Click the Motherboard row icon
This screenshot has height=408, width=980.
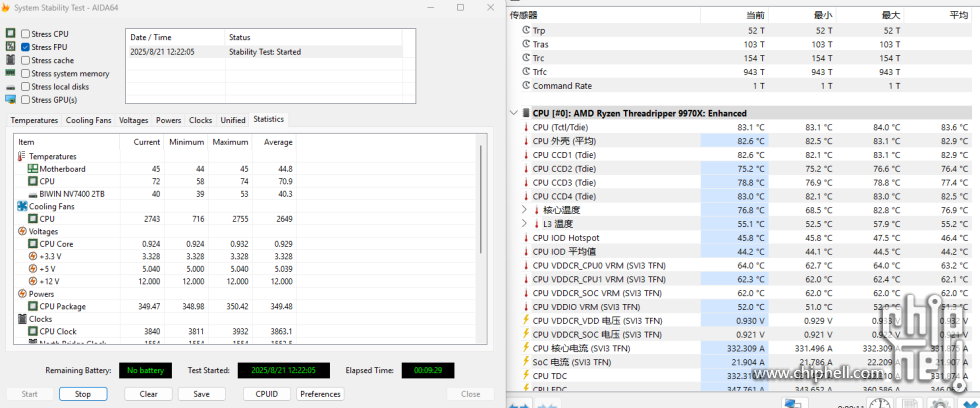33,169
